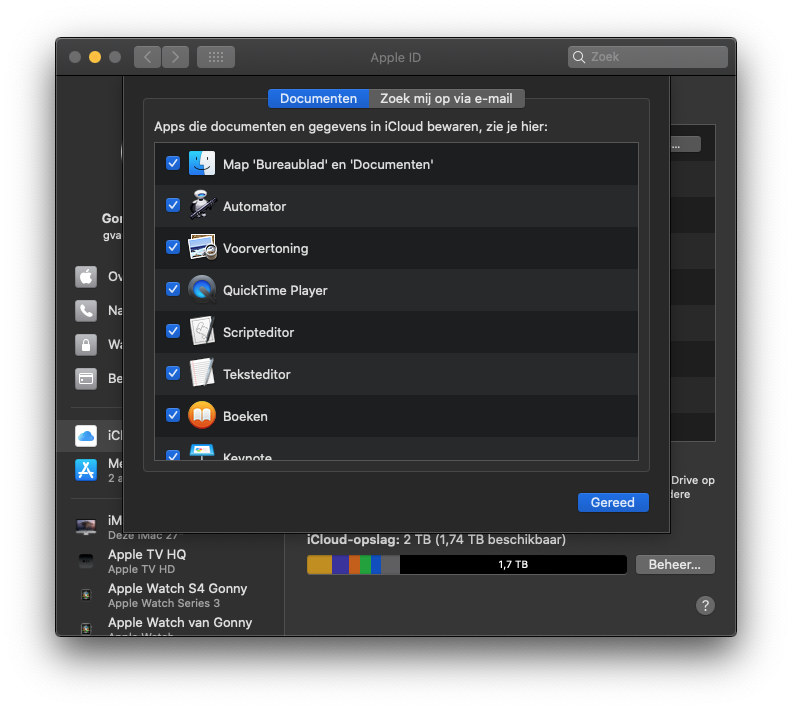Image resolution: width=792 pixels, height=710 pixels.
Task: Select the credit card payment icon in sidebar
Action: pos(86,378)
